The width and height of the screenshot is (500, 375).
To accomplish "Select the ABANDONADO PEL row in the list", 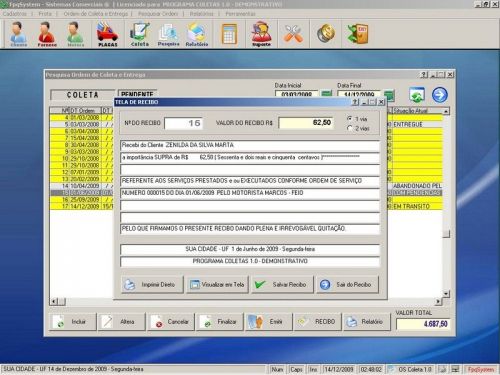I will 246,186.
